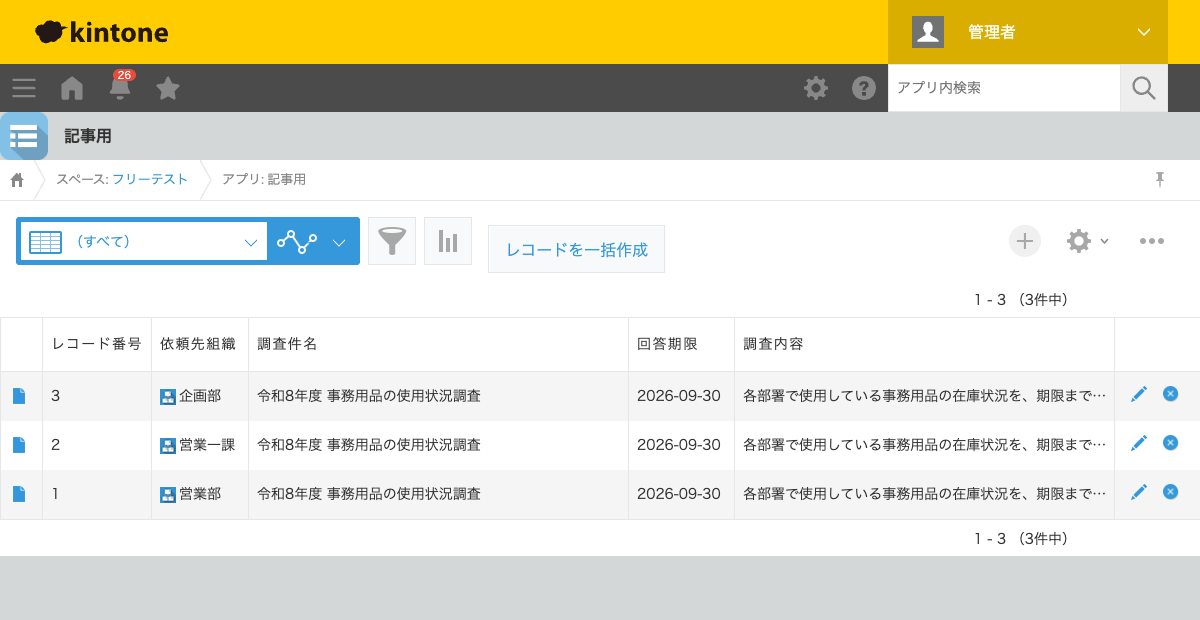Click the 営業一課 organization cell

[x=198, y=445]
